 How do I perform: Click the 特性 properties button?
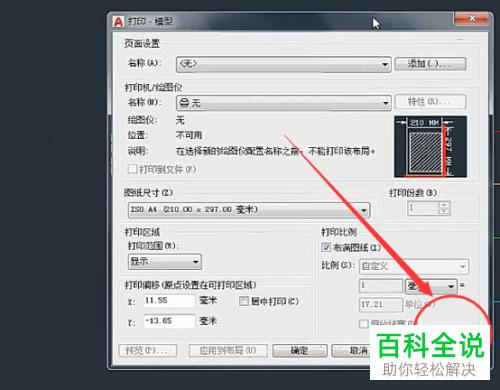430,102
